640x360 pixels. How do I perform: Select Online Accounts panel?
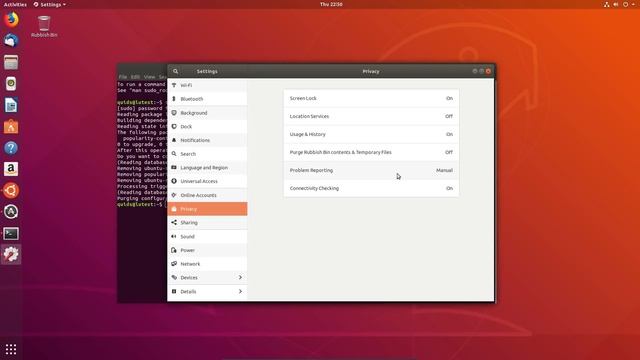tap(207, 195)
